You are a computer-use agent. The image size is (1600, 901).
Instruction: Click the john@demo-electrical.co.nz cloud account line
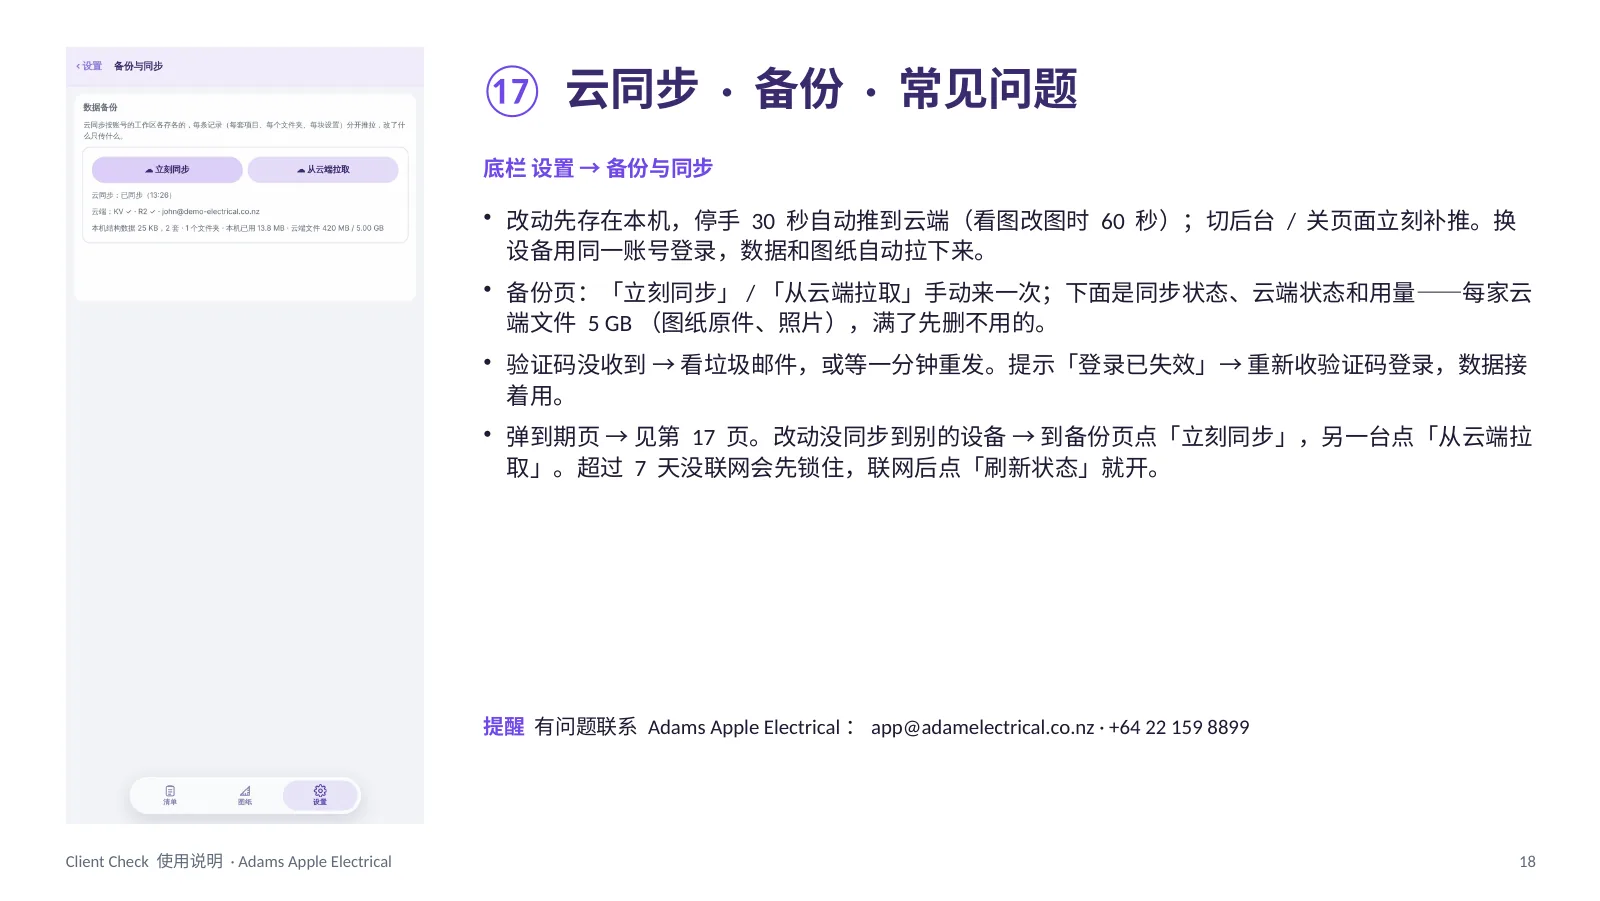click(176, 212)
